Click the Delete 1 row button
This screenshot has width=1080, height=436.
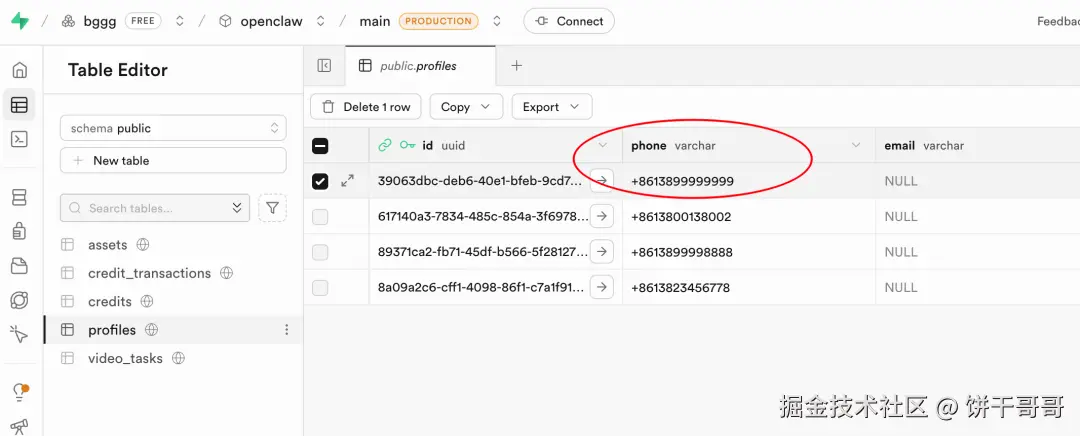[x=365, y=107]
